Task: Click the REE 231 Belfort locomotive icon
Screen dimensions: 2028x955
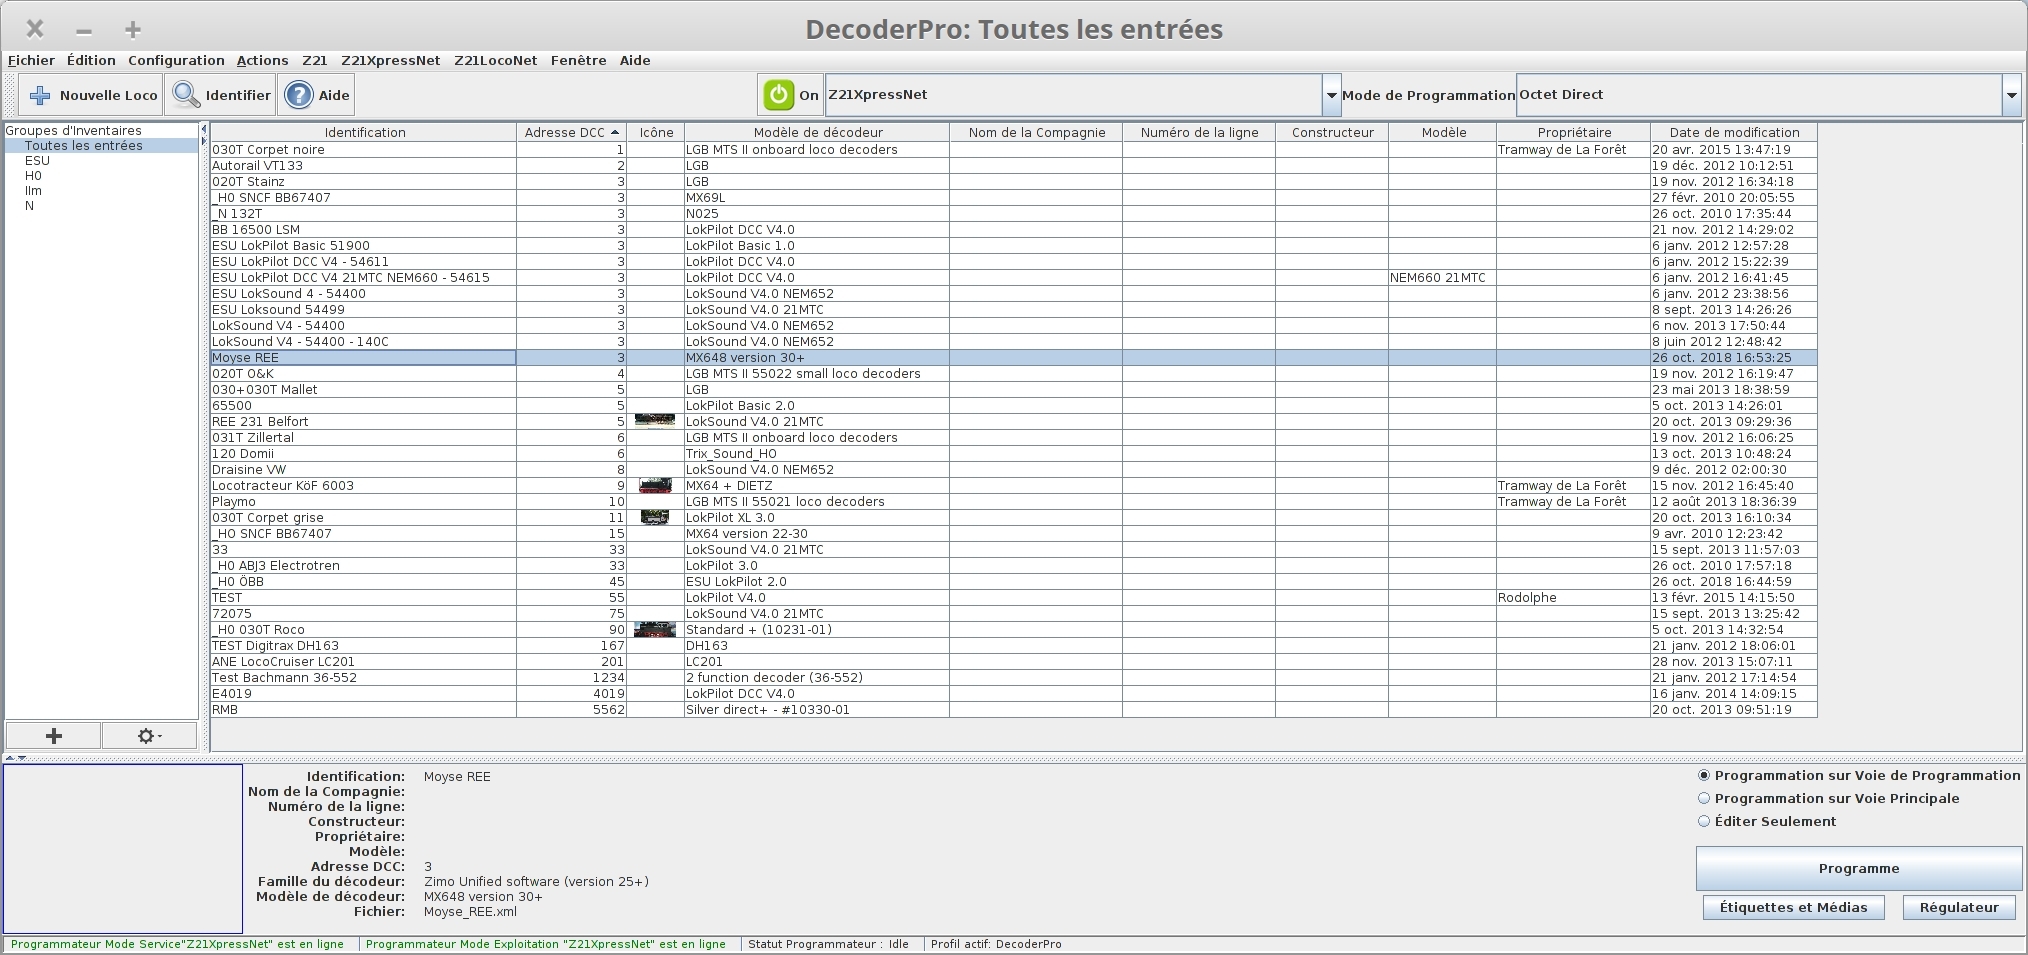Action: [655, 421]
